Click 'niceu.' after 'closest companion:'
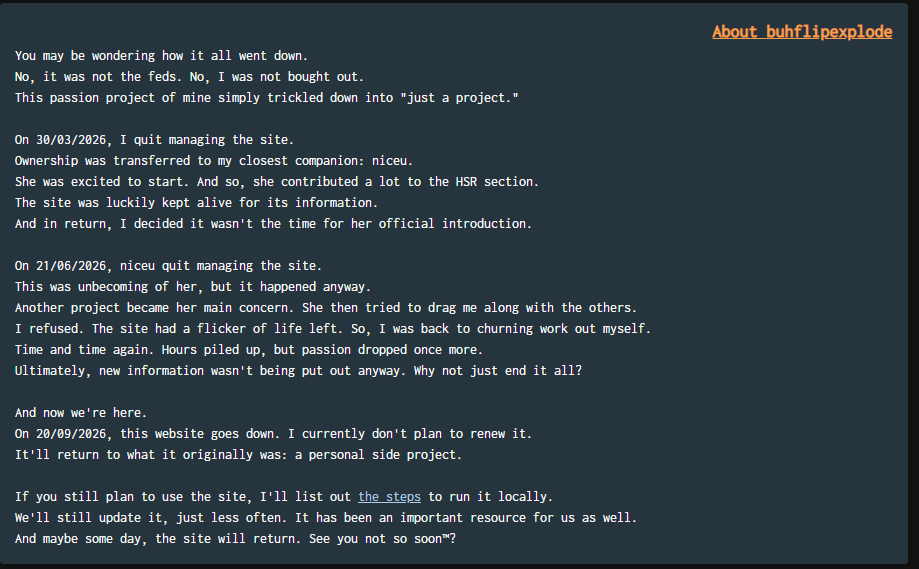 pos(392,161)
